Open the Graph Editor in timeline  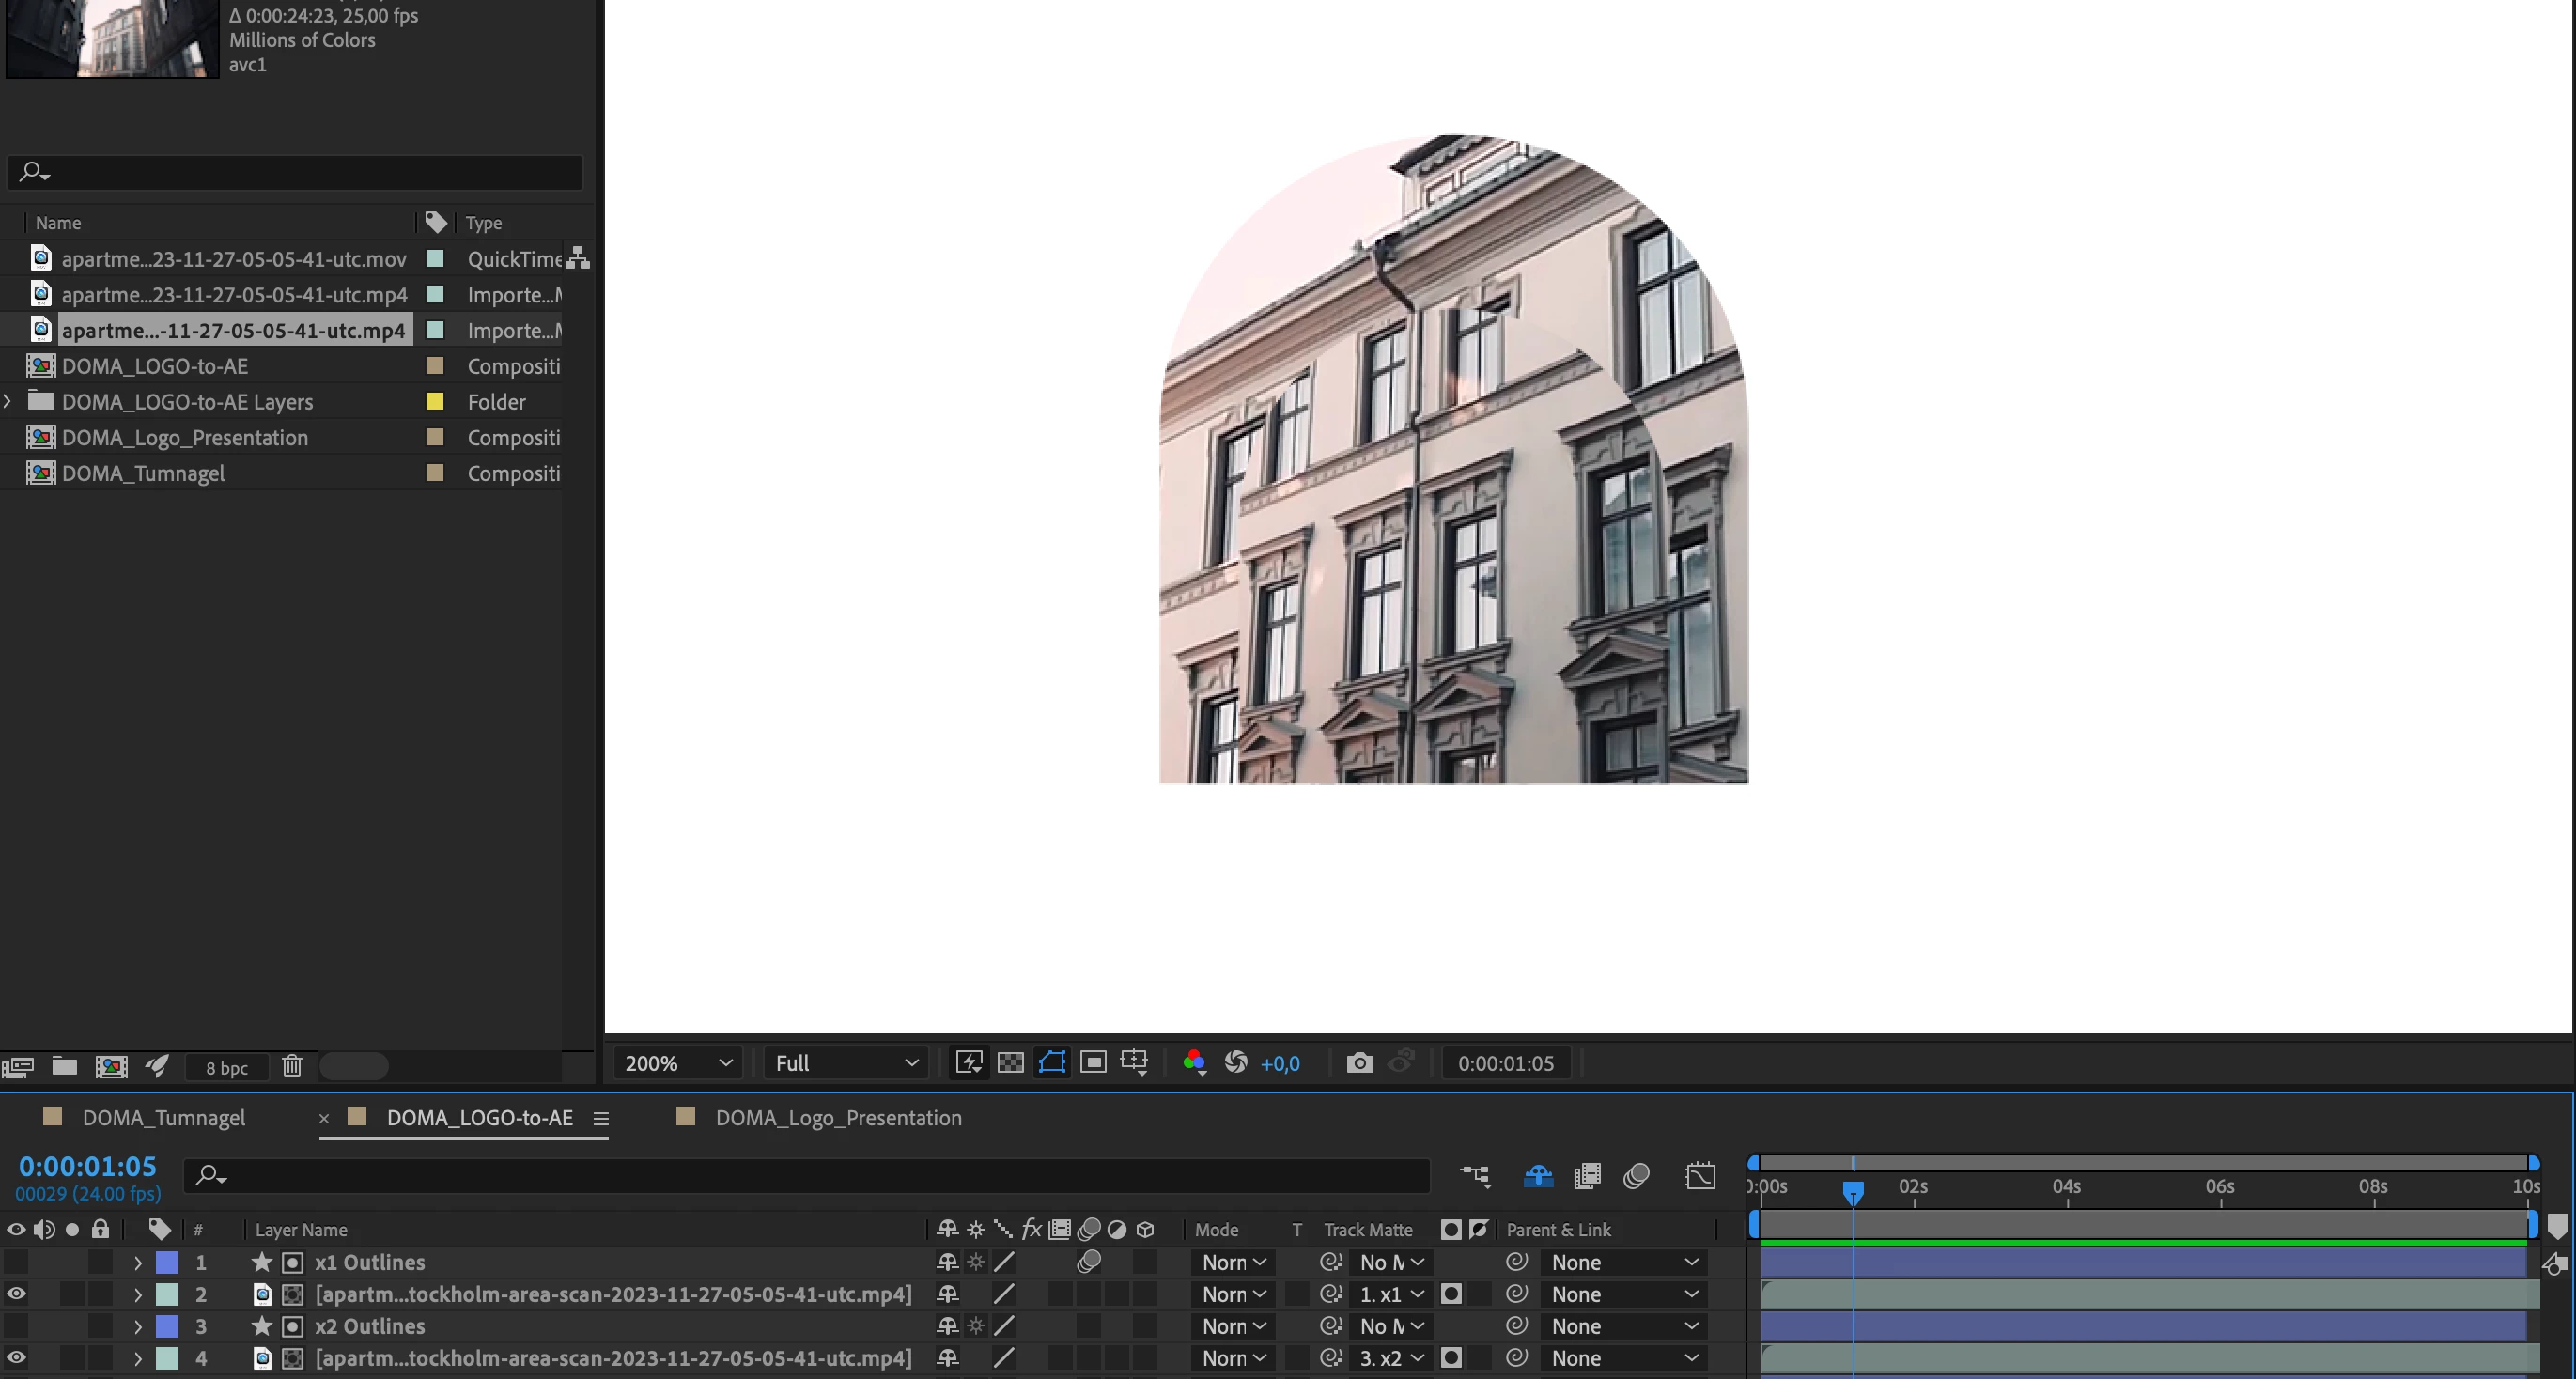pyautogui.click(x=1700, y=1176)
